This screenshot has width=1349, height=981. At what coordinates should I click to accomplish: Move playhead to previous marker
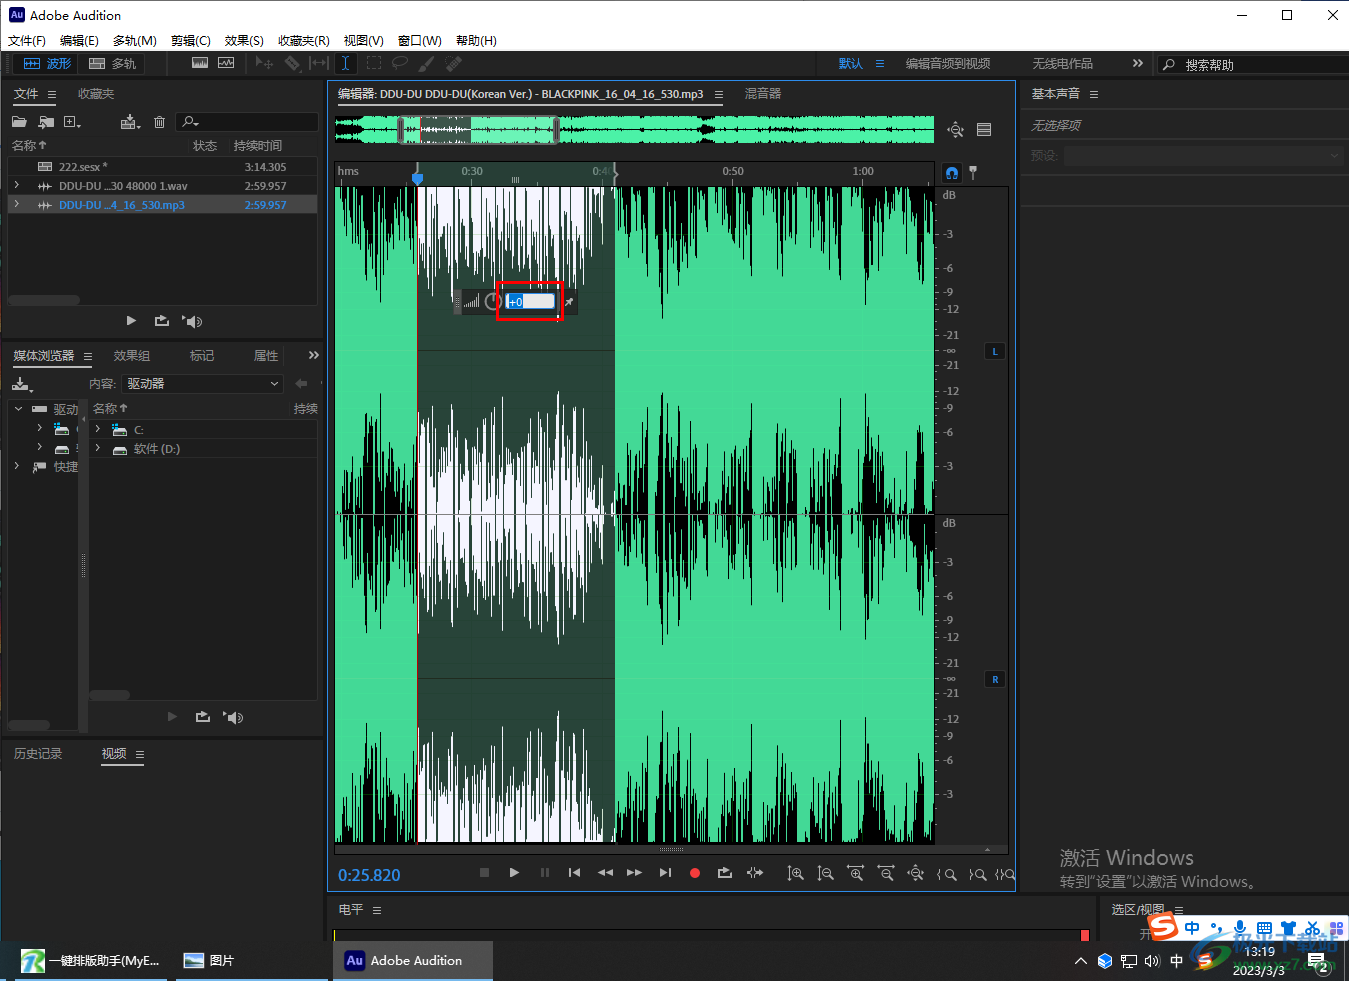coord(574,873)
